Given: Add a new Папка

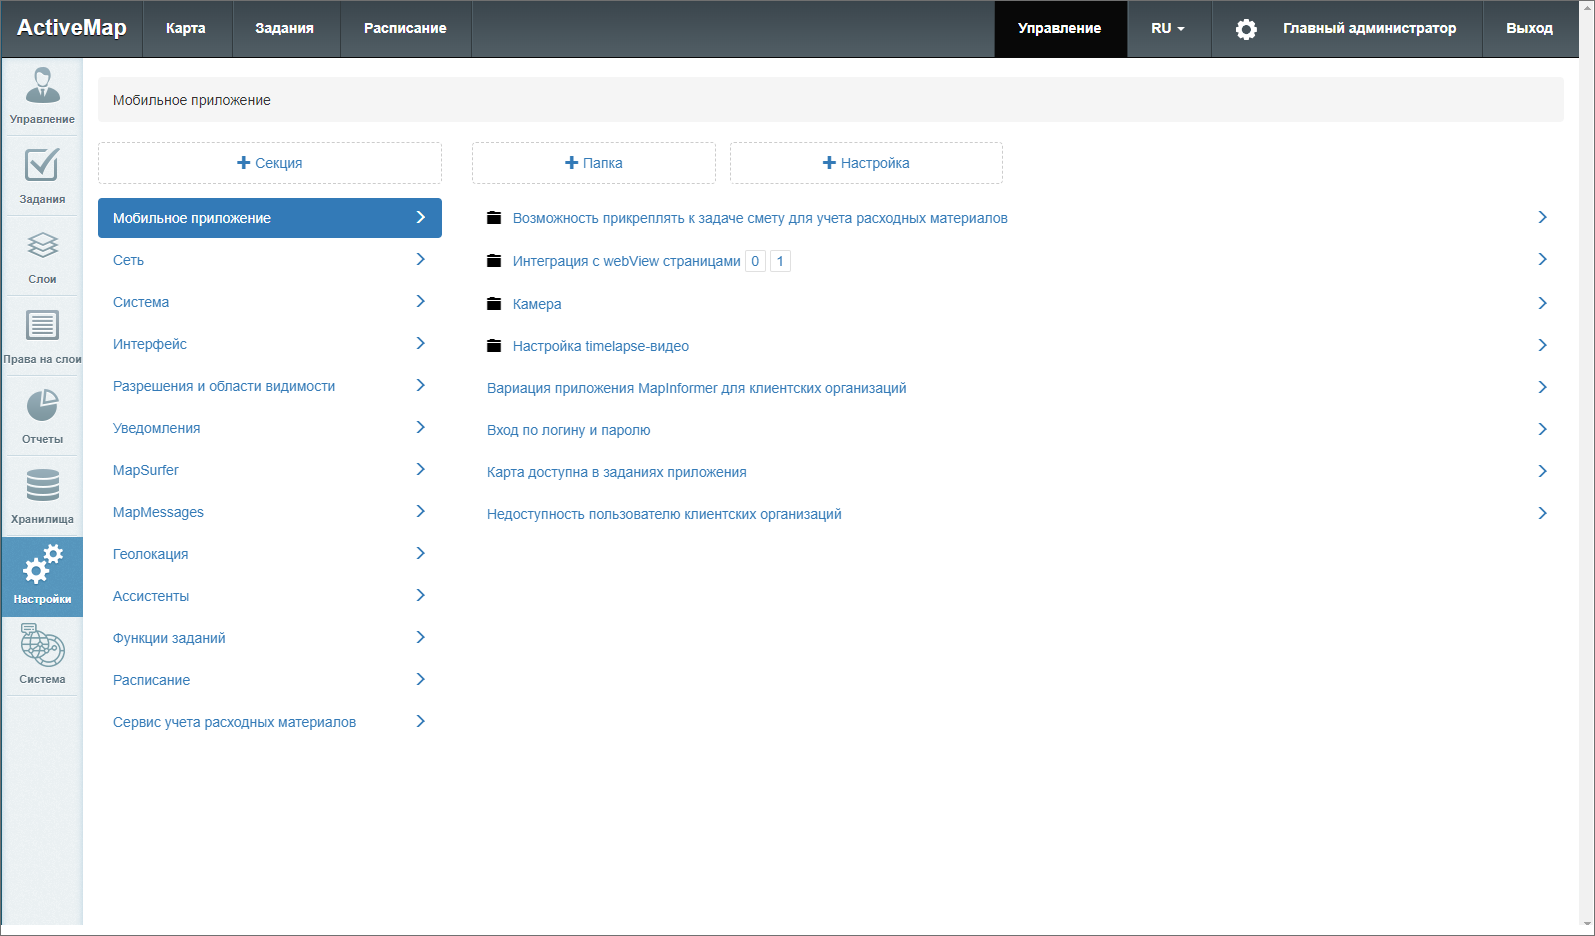Looking at the screenshot, I should [594, 163].
